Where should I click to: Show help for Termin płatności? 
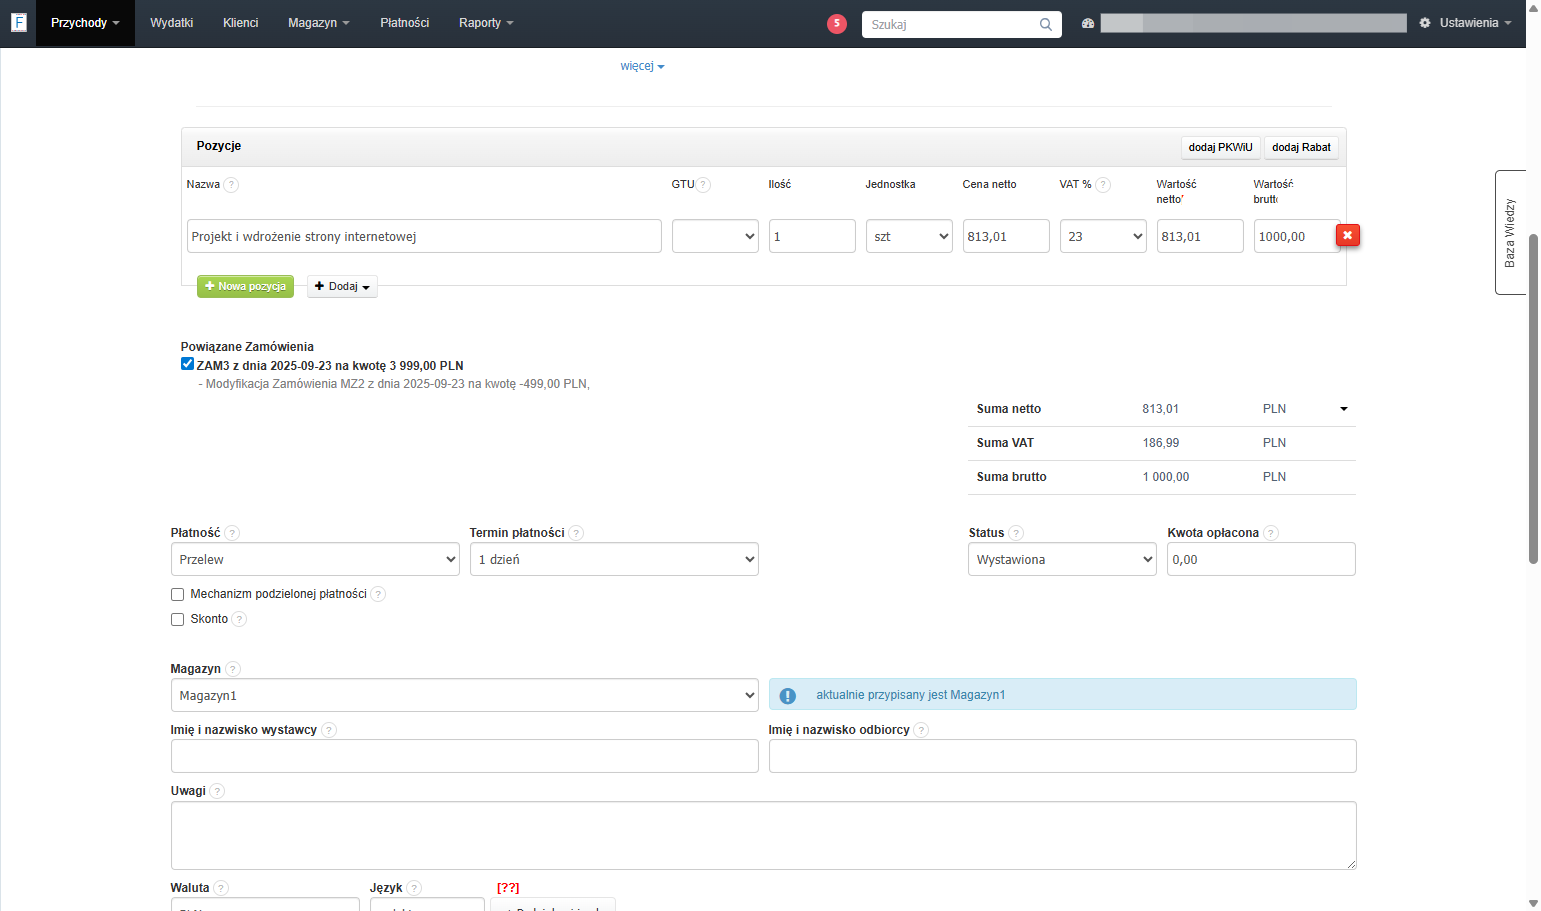576,533
